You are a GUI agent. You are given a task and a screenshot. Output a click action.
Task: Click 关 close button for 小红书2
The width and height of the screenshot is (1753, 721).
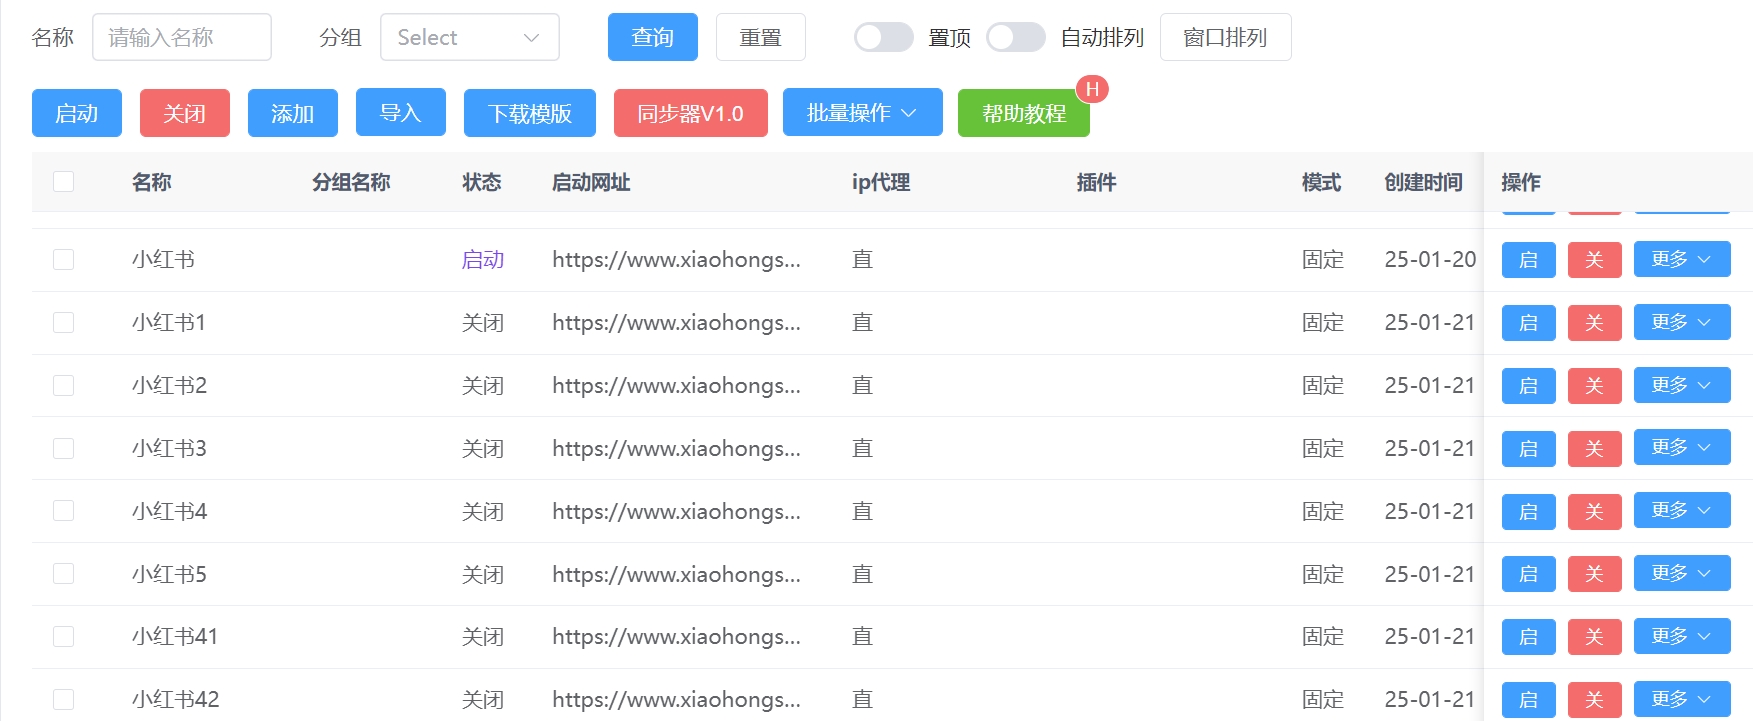point(1595,385)
